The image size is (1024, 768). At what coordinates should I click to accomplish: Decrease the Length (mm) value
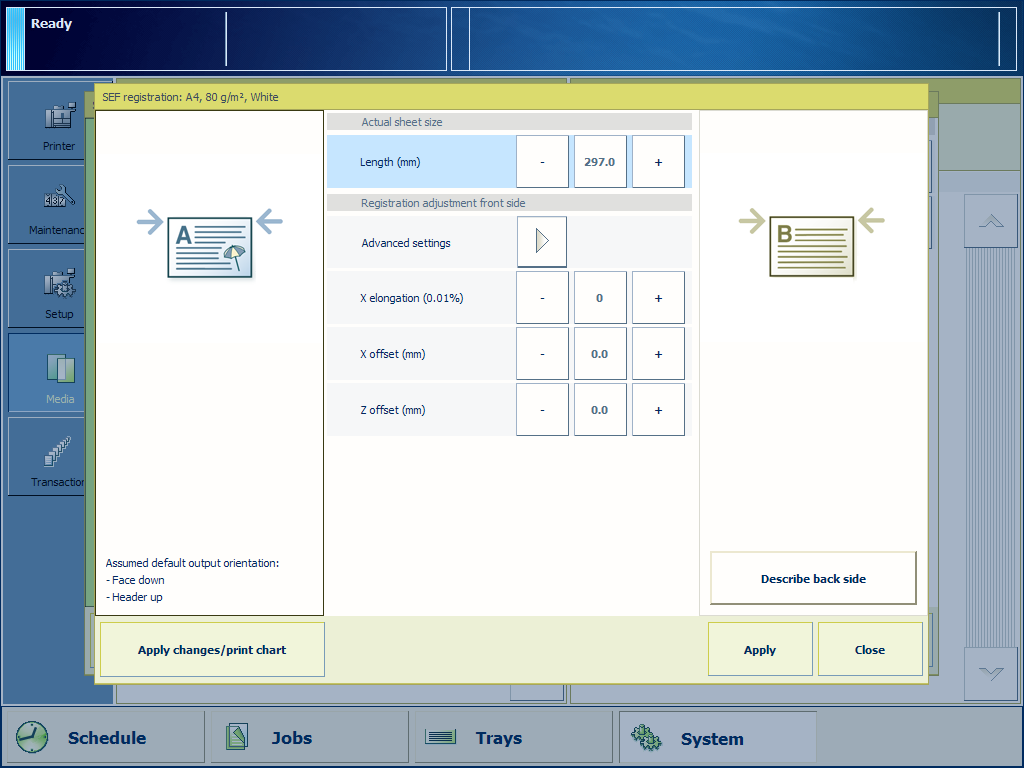point(542,162)
